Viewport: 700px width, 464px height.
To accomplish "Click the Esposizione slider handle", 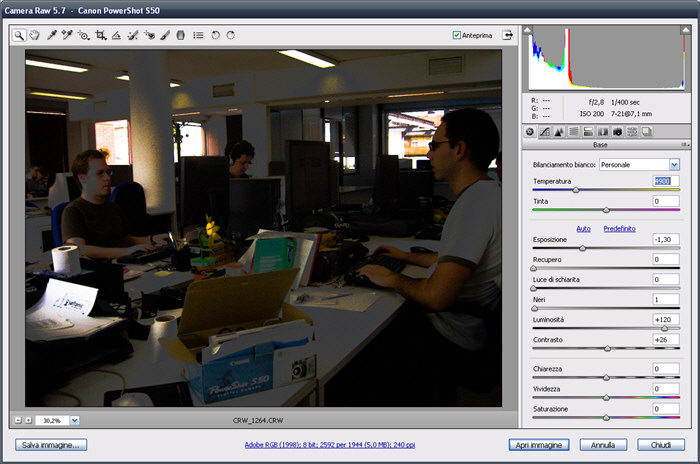I will [582, 248].
